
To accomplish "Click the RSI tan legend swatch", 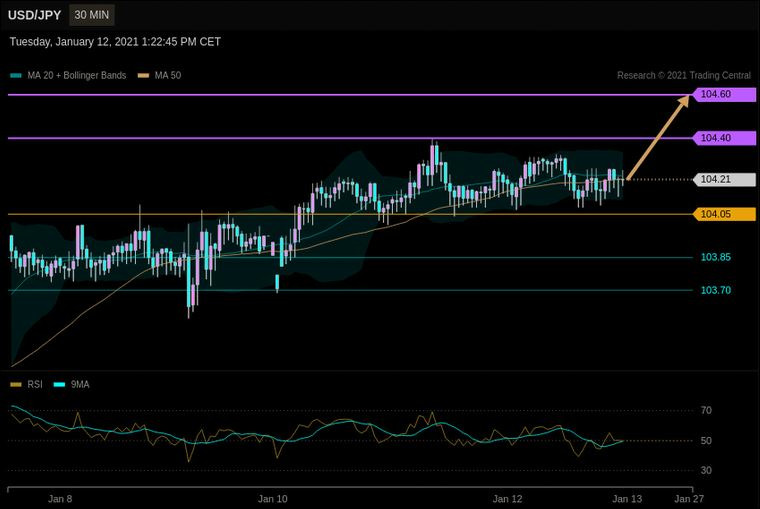I will pyautogui.click(x=16, y=384).
